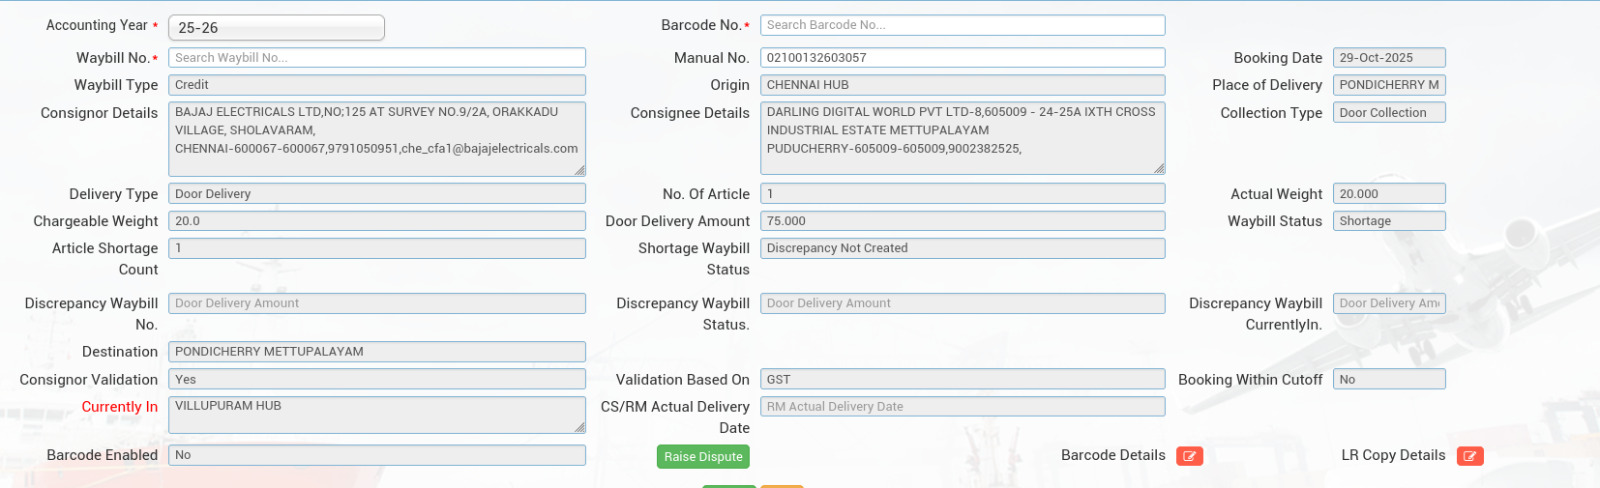Click the Shortage Waybill Status field
The width and height of the screenshot is (1600, 488).
(x=962, y=248)
